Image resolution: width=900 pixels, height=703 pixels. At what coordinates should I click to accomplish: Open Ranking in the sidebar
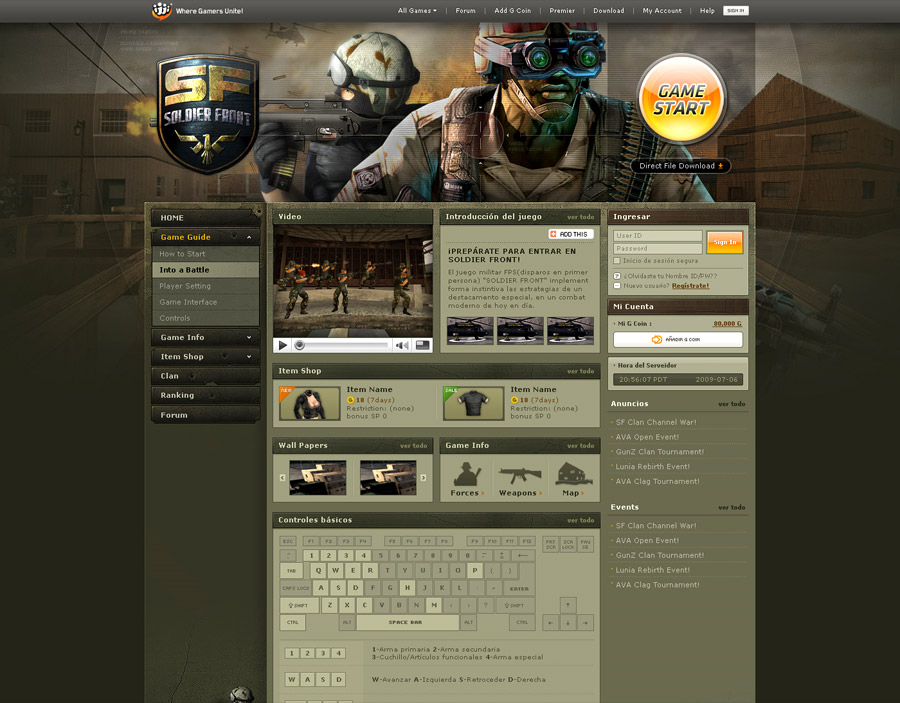tap(205, 395)
